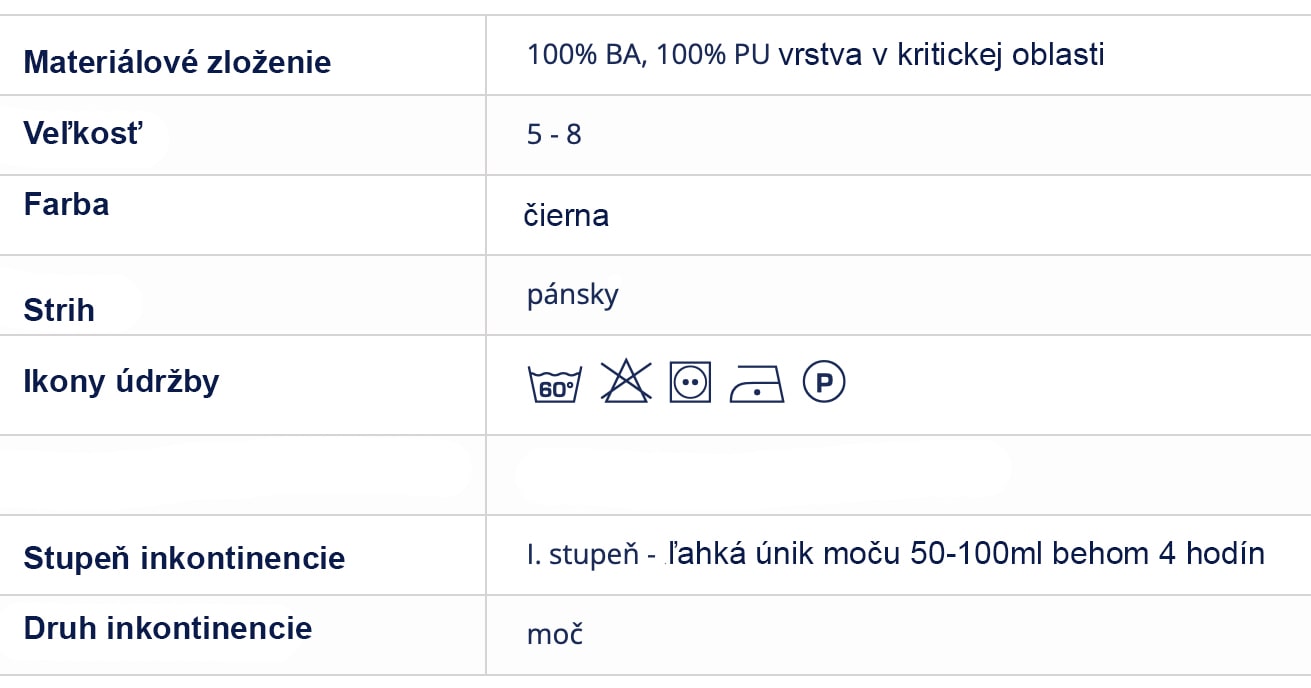Click the do not bleach icon
This screenshot has height=688, width=1311.
click(626, 382)
